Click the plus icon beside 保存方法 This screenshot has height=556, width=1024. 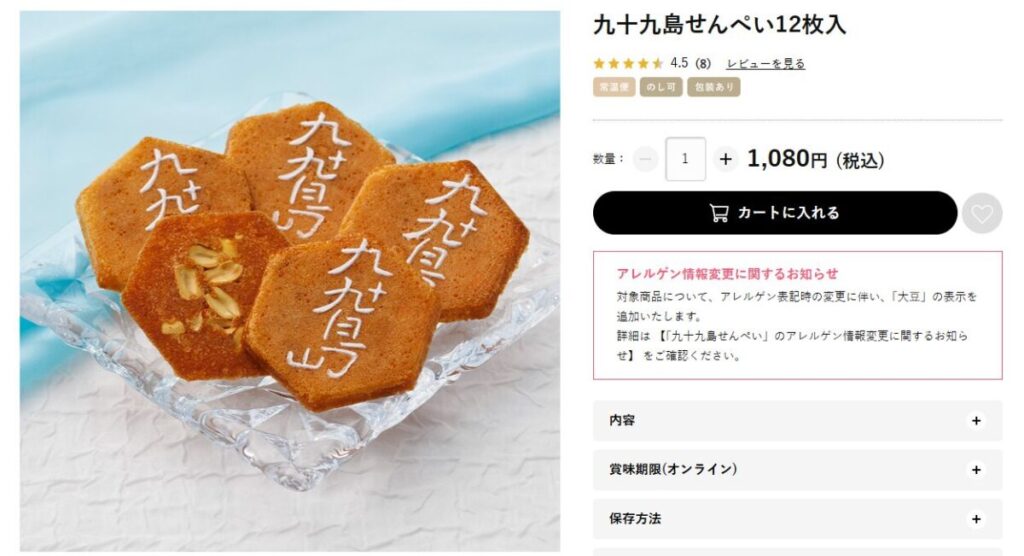pyautogui.click(x=976, y=519)
